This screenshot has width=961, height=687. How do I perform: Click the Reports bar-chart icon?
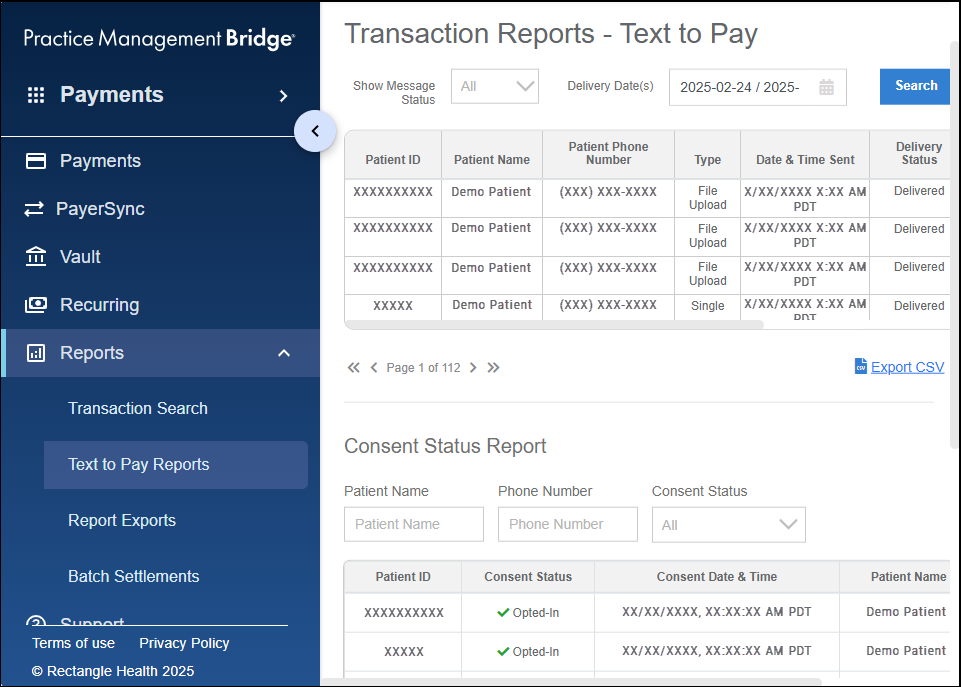pos(35,352)
